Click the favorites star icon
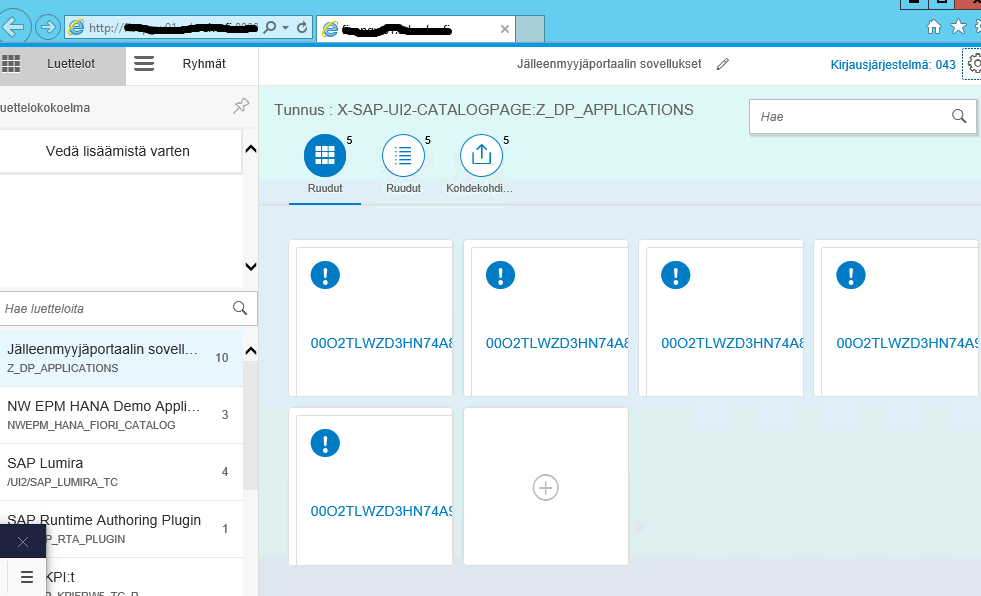Screen dimensions: 981x596 [x=958, y=26]
